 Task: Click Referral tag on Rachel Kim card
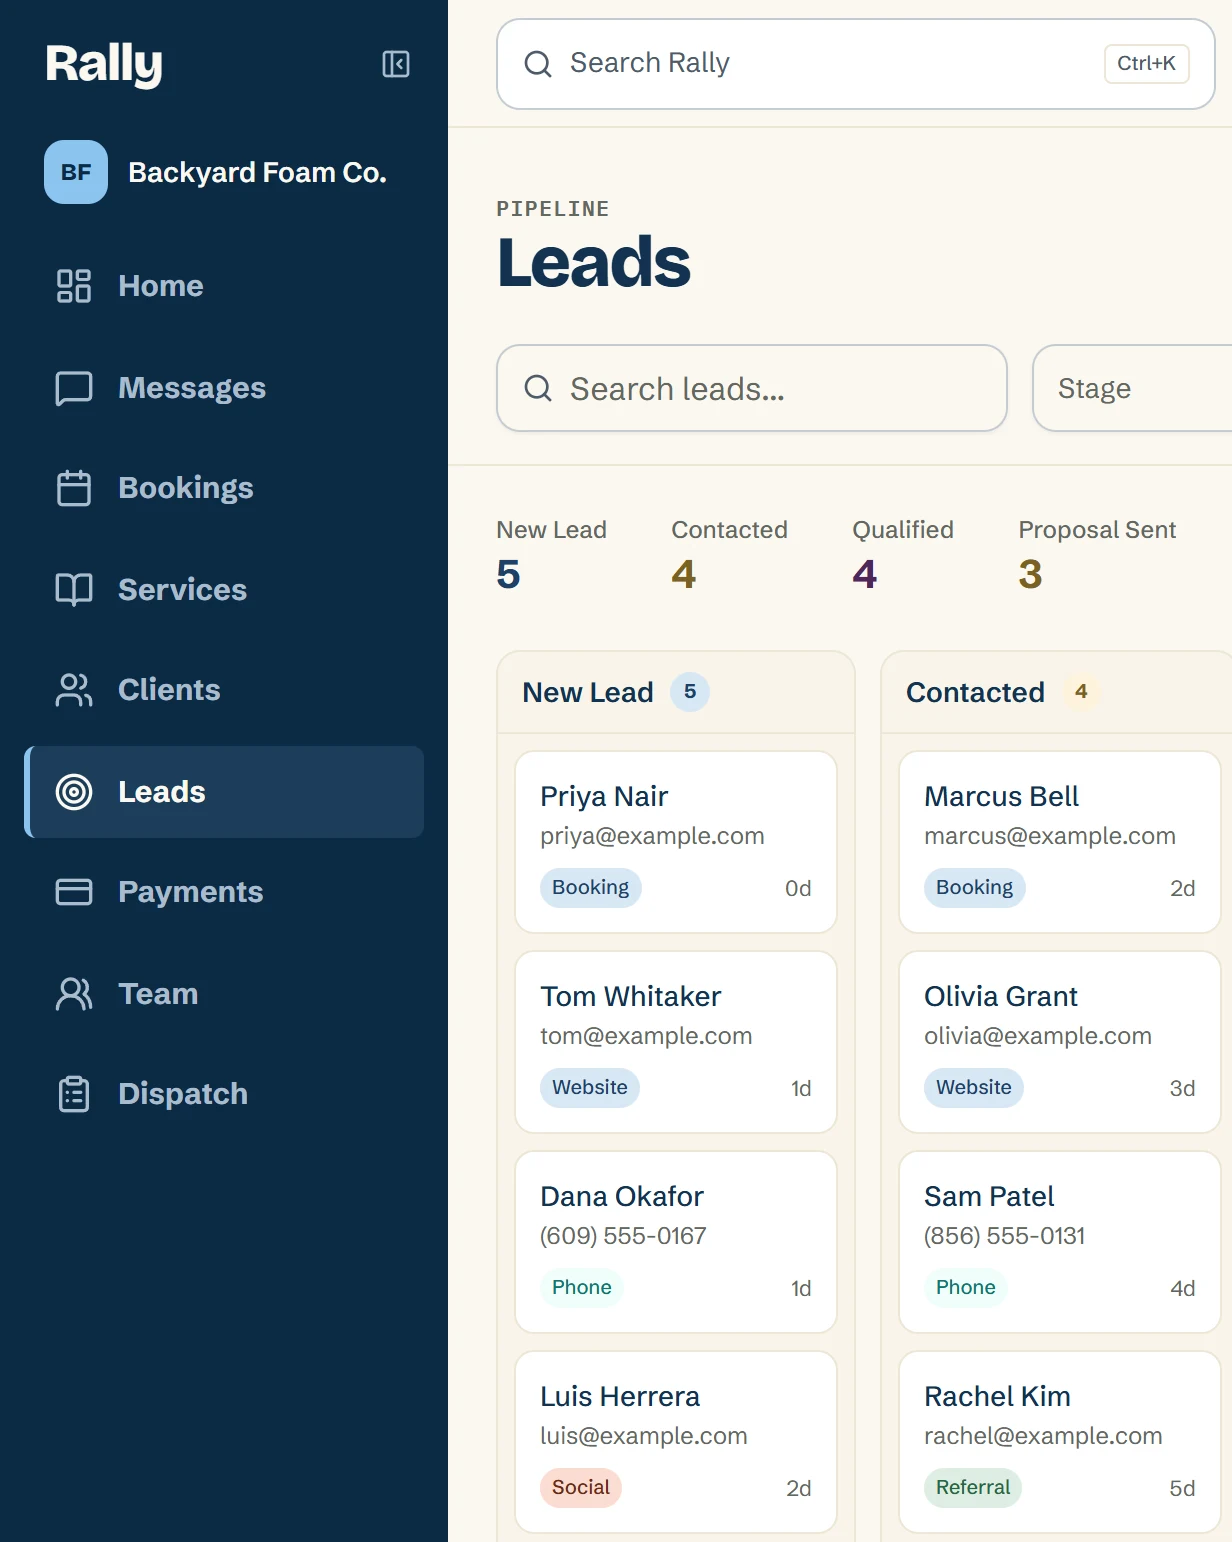973,1488
